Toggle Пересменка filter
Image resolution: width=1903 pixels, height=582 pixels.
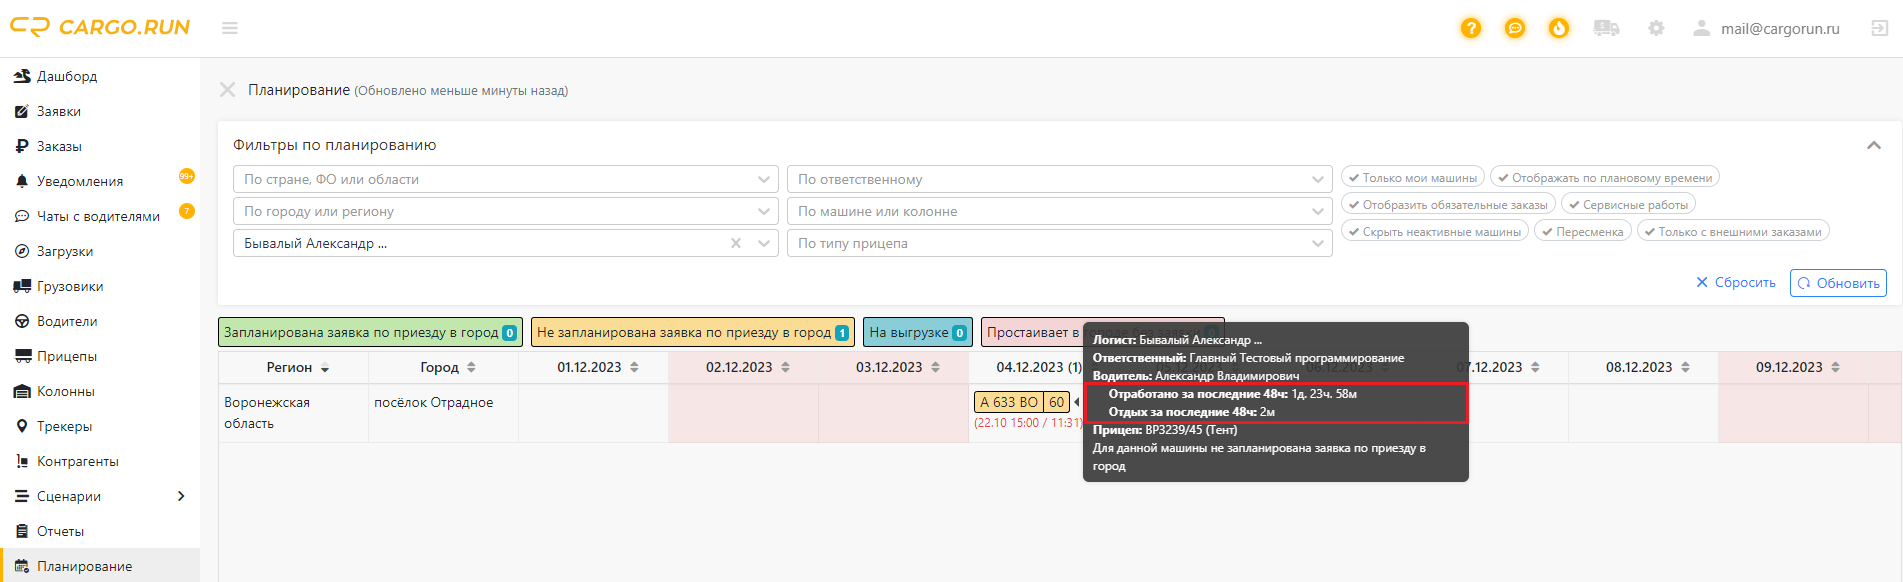(x=1582, y=231)
